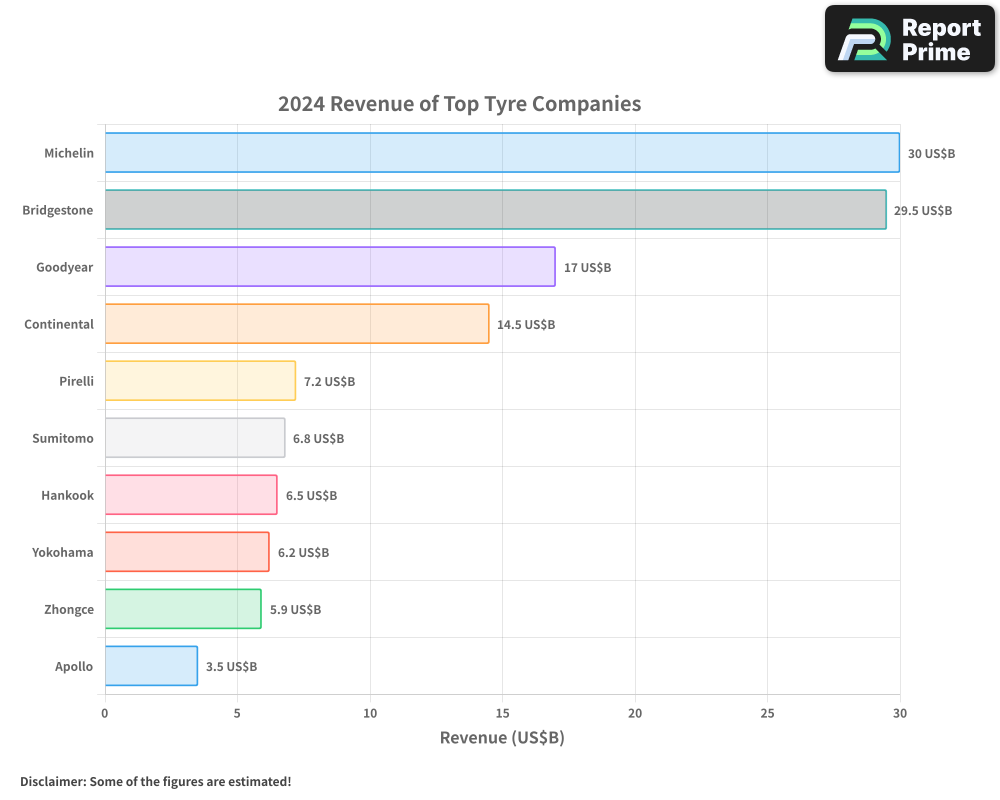Image resolution: width=1000 pixels, height=800 pixels.
Task: Click the chart title text
Action: [x=460, y=104]
